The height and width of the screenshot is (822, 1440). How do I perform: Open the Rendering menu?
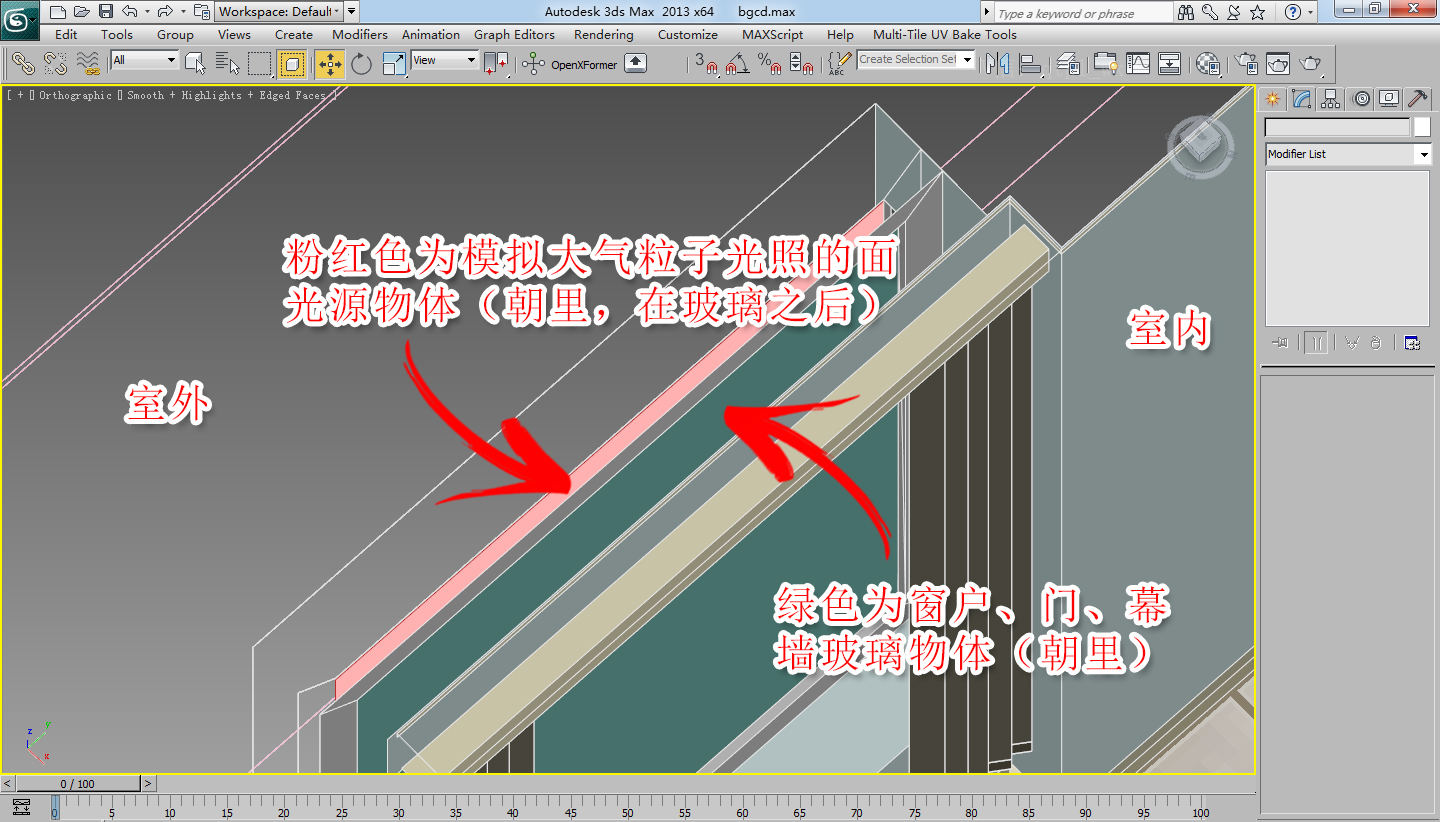click(604, 34)
